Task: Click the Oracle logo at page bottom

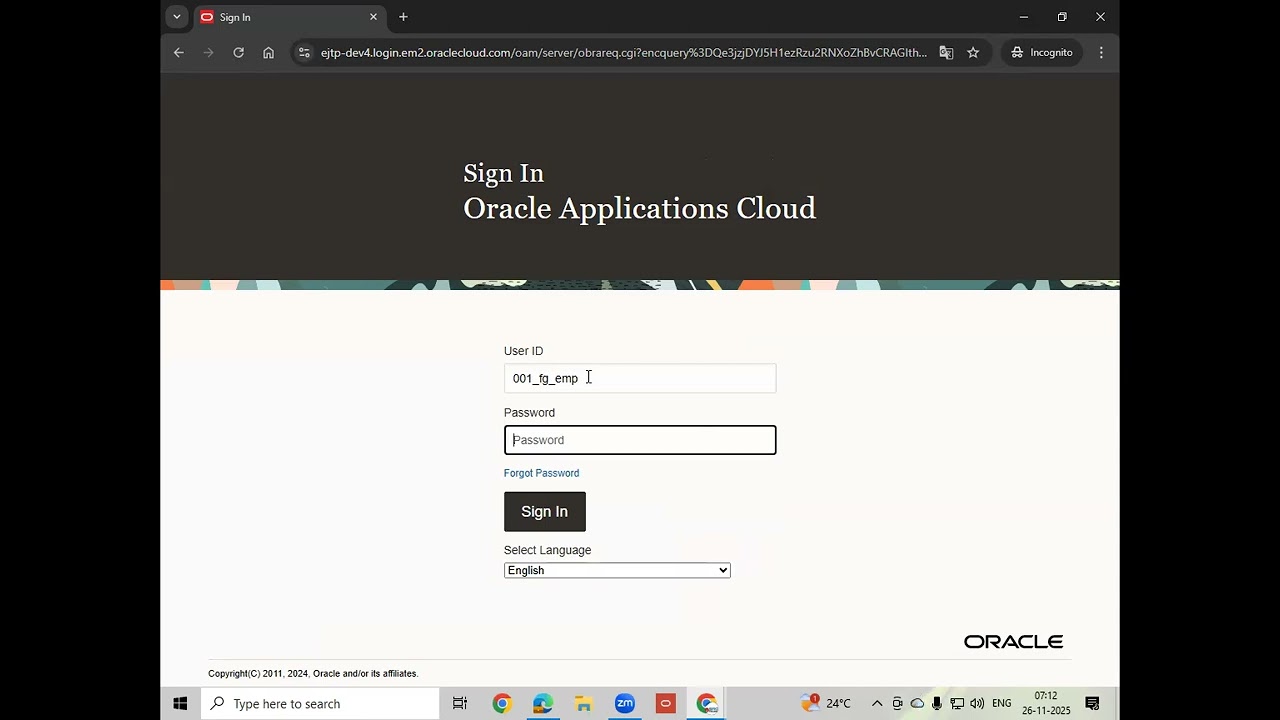Action: [1013, 642]
